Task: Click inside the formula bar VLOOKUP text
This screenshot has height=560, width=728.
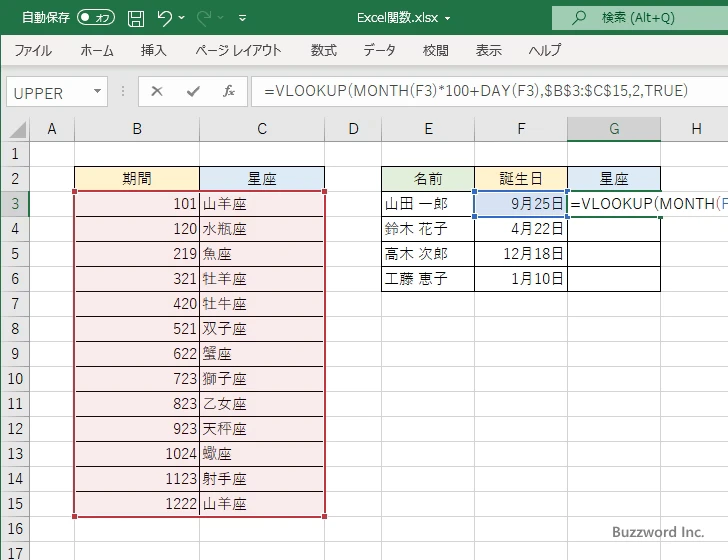Action: tap(476, 91)
